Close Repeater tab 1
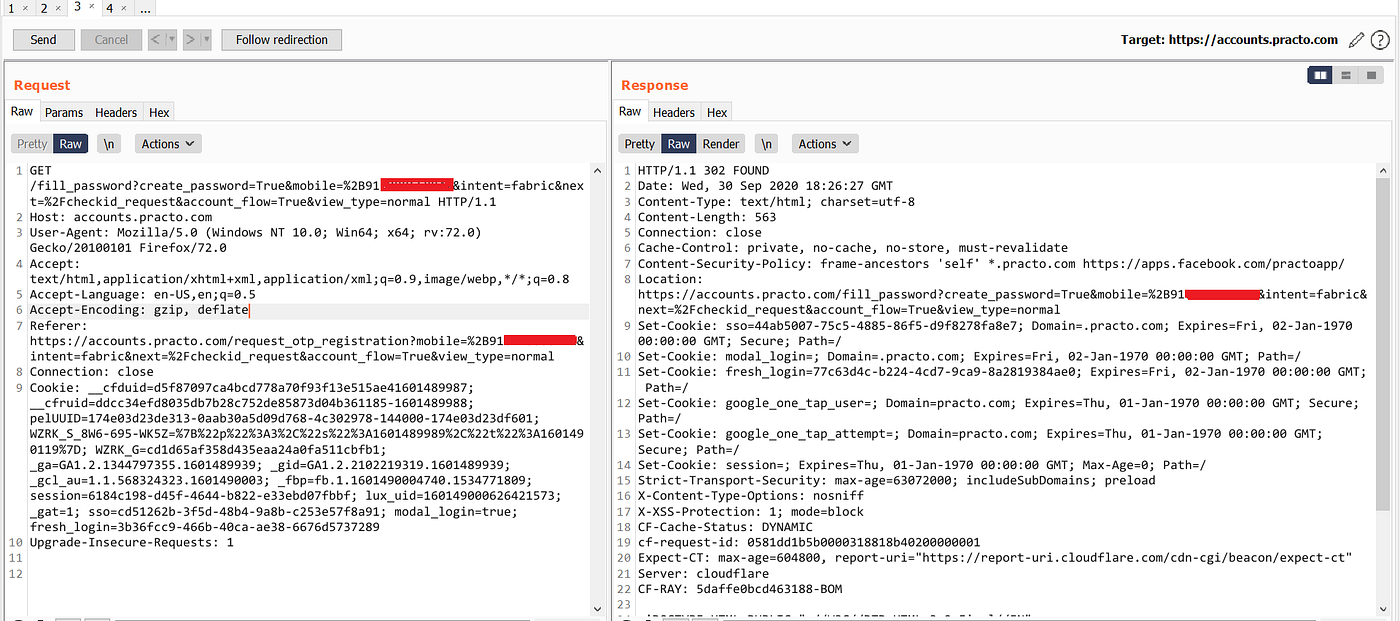The height and width of the screenshot is (621, 1400). point(25,8)
